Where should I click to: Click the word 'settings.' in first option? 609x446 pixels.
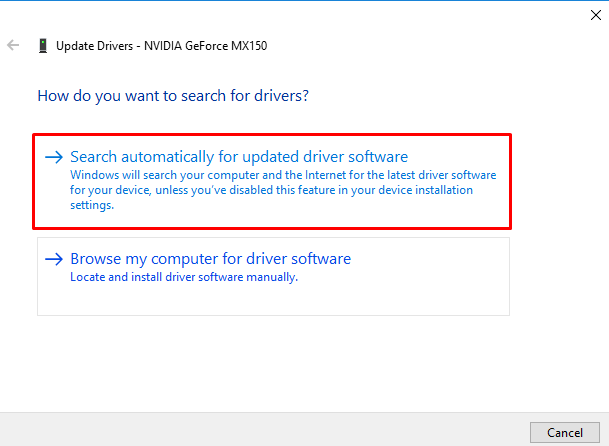(92, 205)
